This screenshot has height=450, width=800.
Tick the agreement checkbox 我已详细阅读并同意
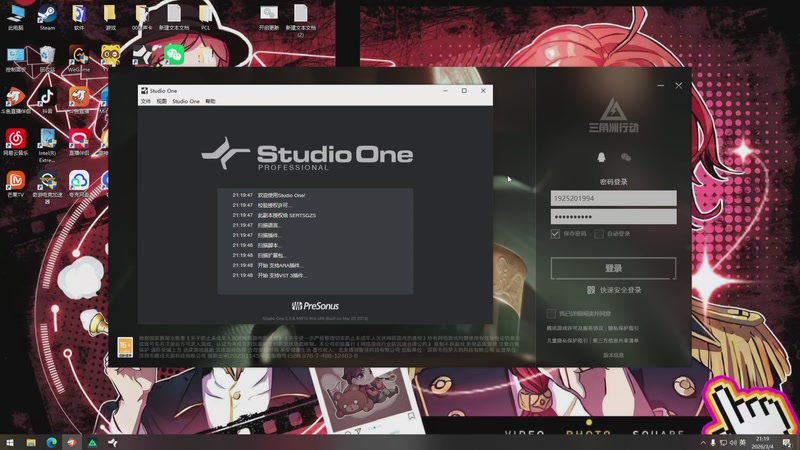click(551, 313)
